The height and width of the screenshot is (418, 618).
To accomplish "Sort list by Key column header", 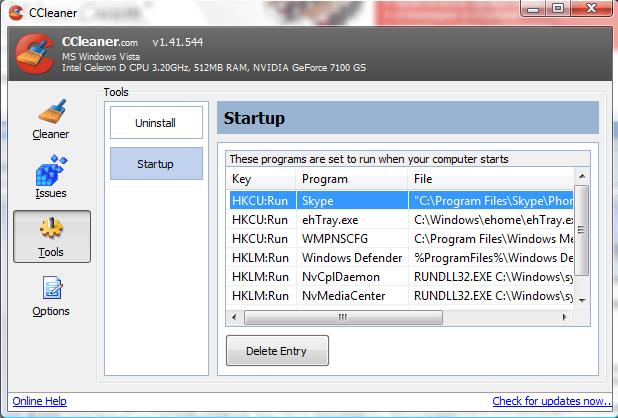I will point(261,179).
